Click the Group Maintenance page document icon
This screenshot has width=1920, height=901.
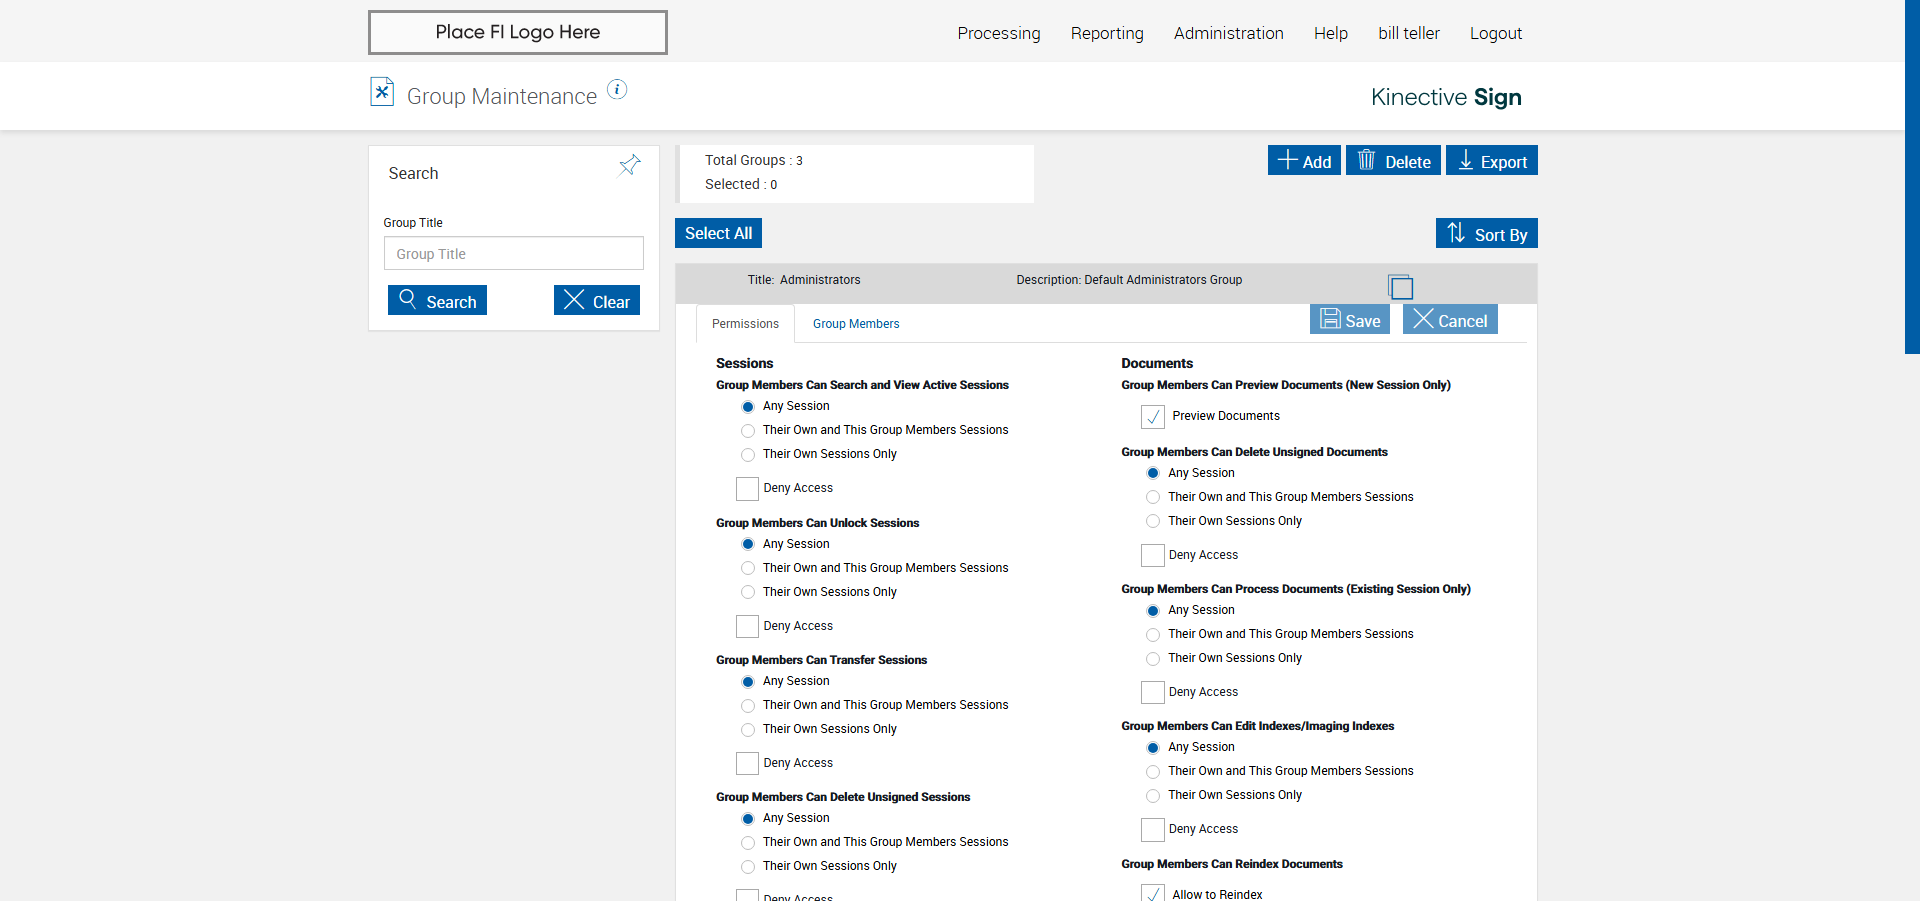pos(381,92)
